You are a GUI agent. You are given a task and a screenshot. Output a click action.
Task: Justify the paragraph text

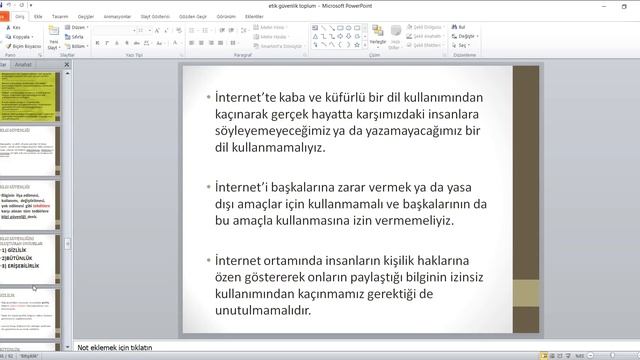click(x=221, y=43)
